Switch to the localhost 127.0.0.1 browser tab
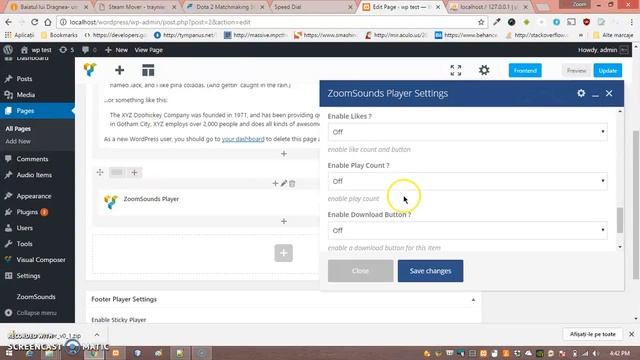 point(489,7)
